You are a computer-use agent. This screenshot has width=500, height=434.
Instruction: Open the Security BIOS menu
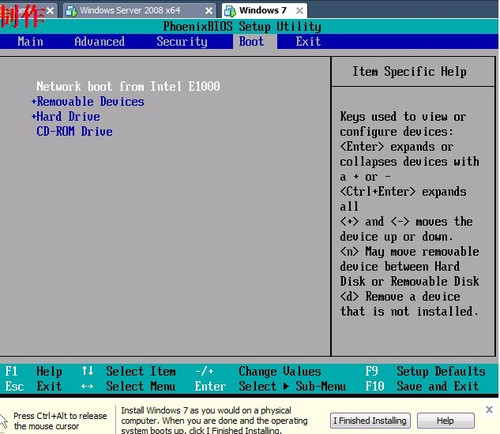[x=182, y=42]
